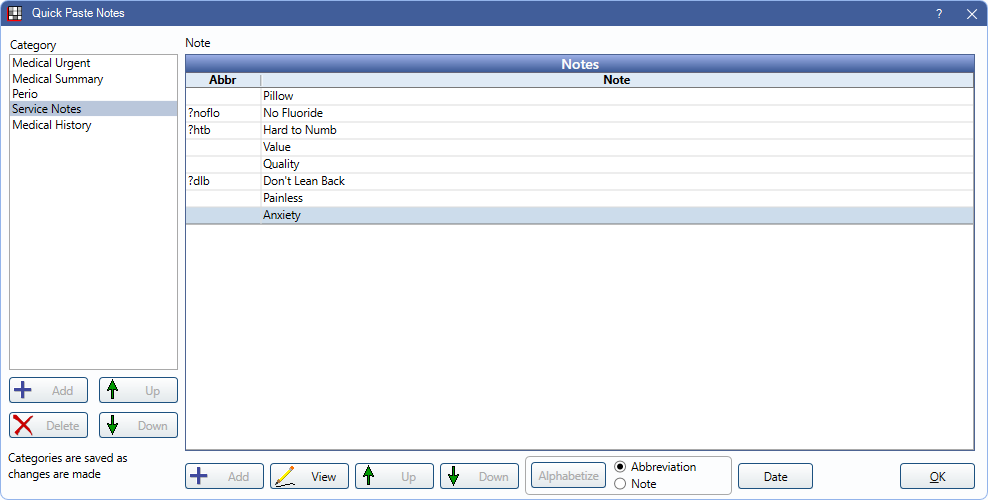Screen dimensions: 988x500
Task: Open the Medical History category
Action: pos(52,125)
